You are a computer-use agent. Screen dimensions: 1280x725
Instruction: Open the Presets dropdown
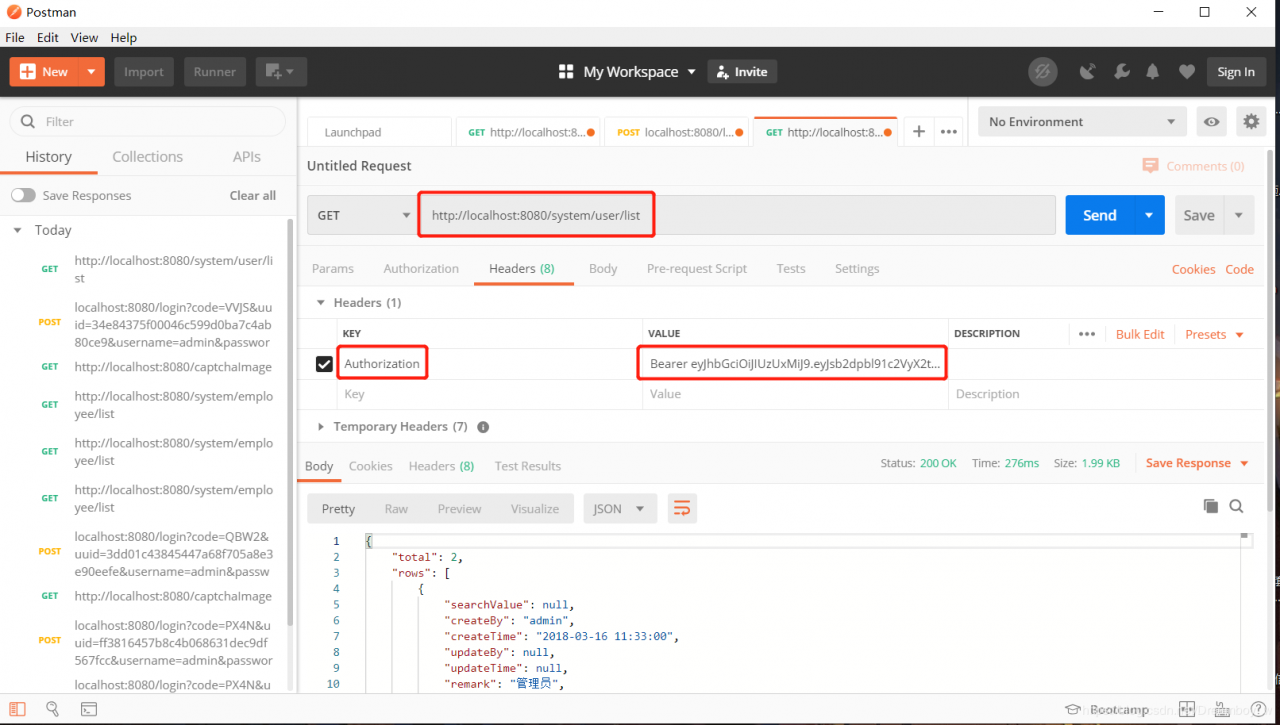click(1214, 334)
